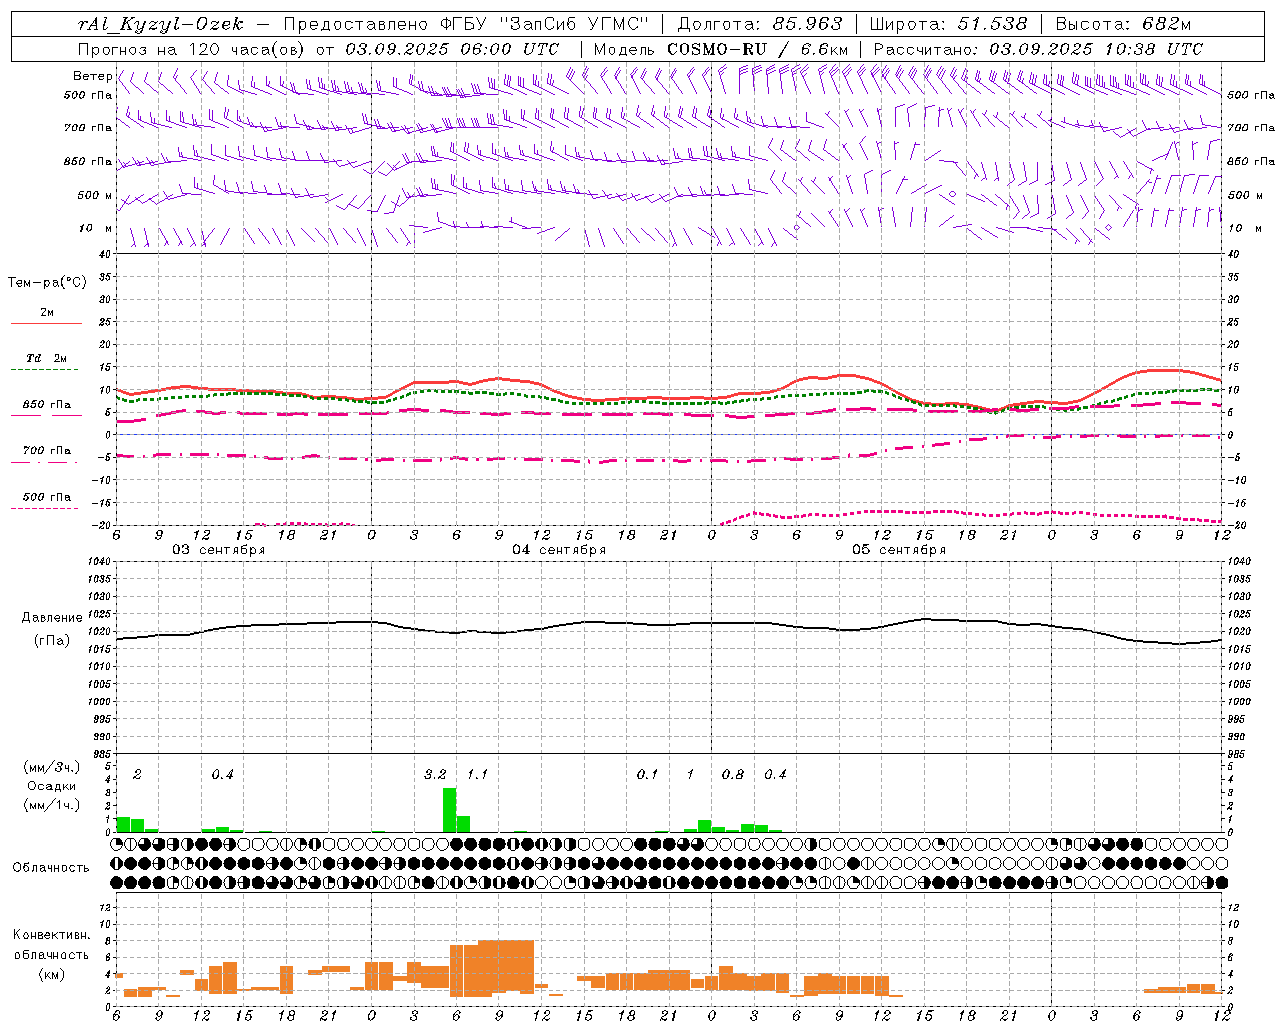Click the "850 гПа" temperature legend entry
Image resolution: width=1280 pixels, height=1024 pixels.
46,405
